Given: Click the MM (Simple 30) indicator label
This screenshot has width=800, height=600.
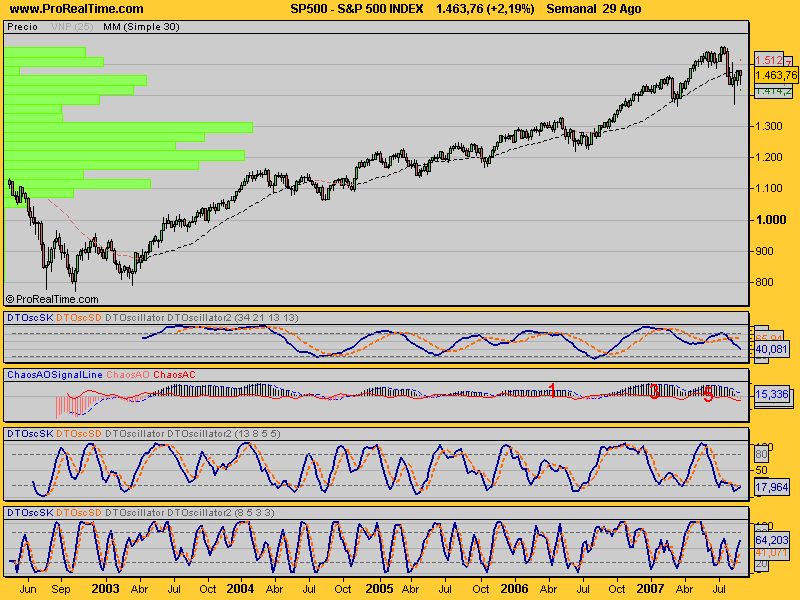Looking at the screenshot, I should click(x=141, y=27).
